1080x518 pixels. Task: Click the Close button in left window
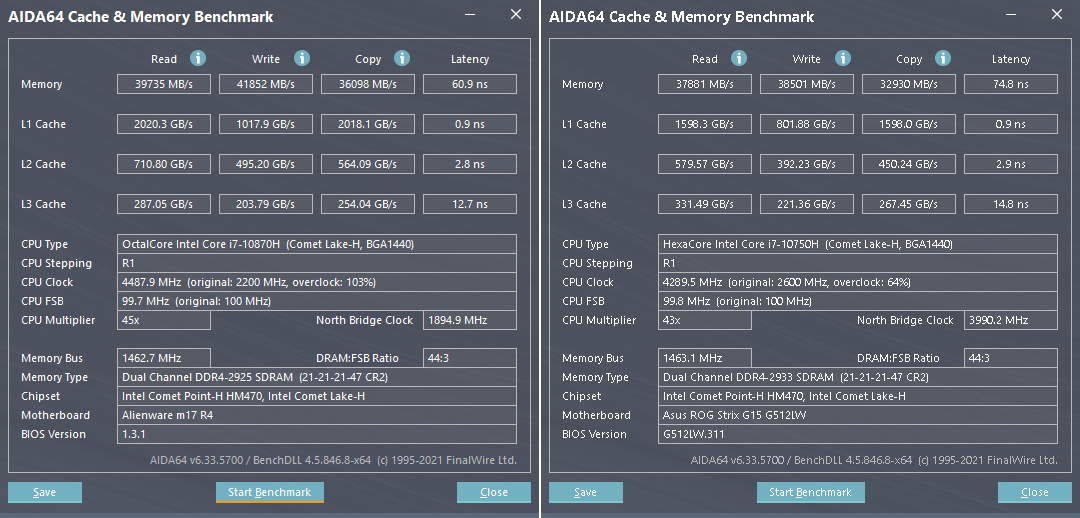pyautogui.click(x=494, y=492)
